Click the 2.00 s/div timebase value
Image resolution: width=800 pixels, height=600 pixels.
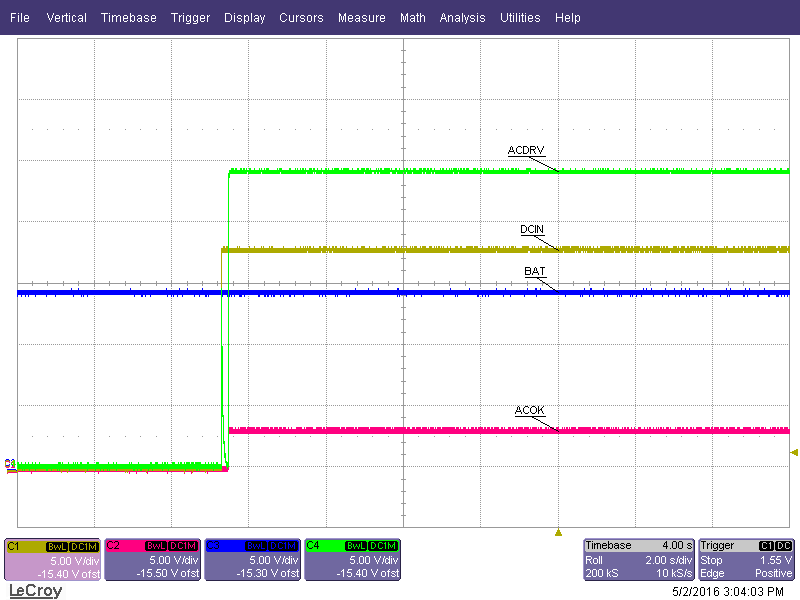pyautogui.click(x=668, y=560)
